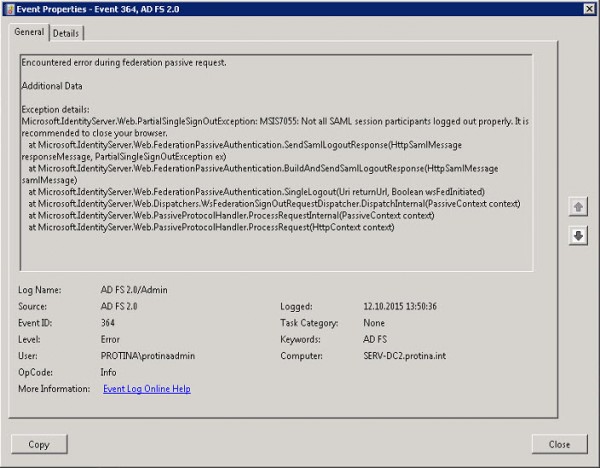Click the 'Additional Data' line
The width and height of the screenshot is (600, 468).
(52, 86)
